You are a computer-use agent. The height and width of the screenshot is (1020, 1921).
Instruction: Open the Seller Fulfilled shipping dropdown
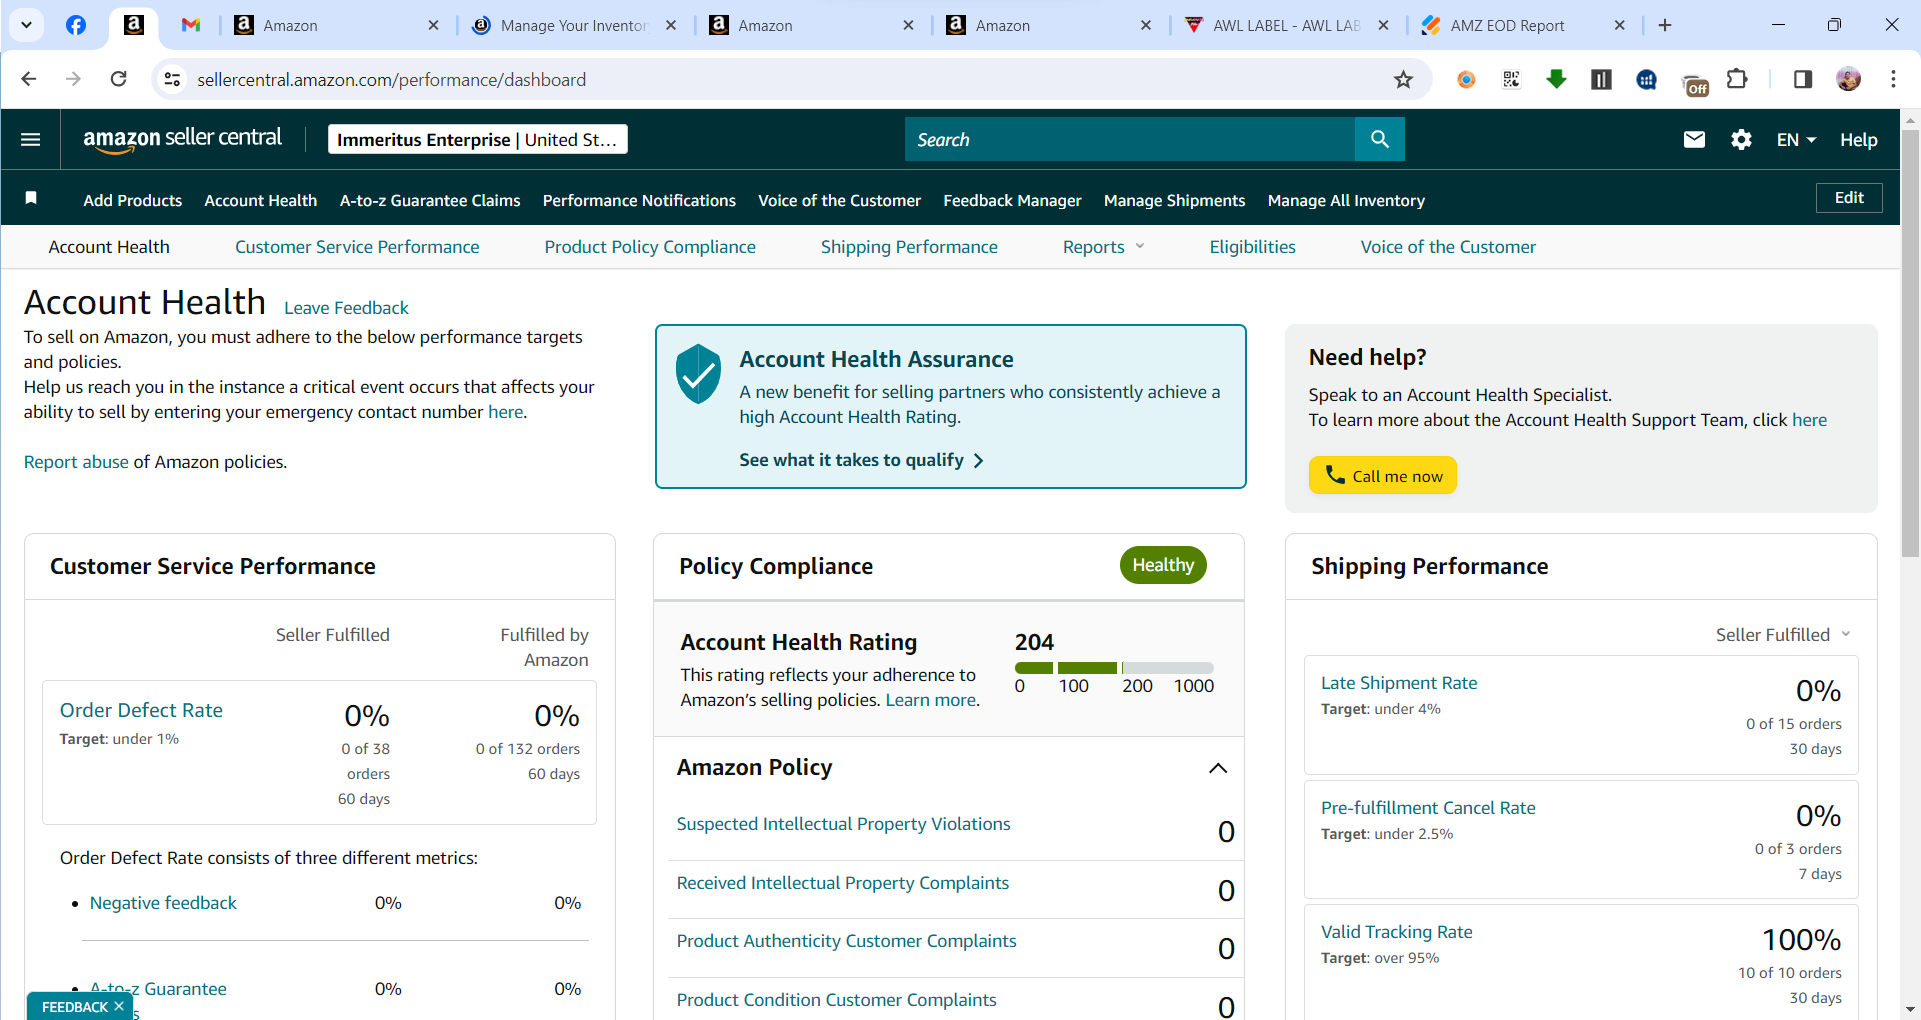(1783, 635)
